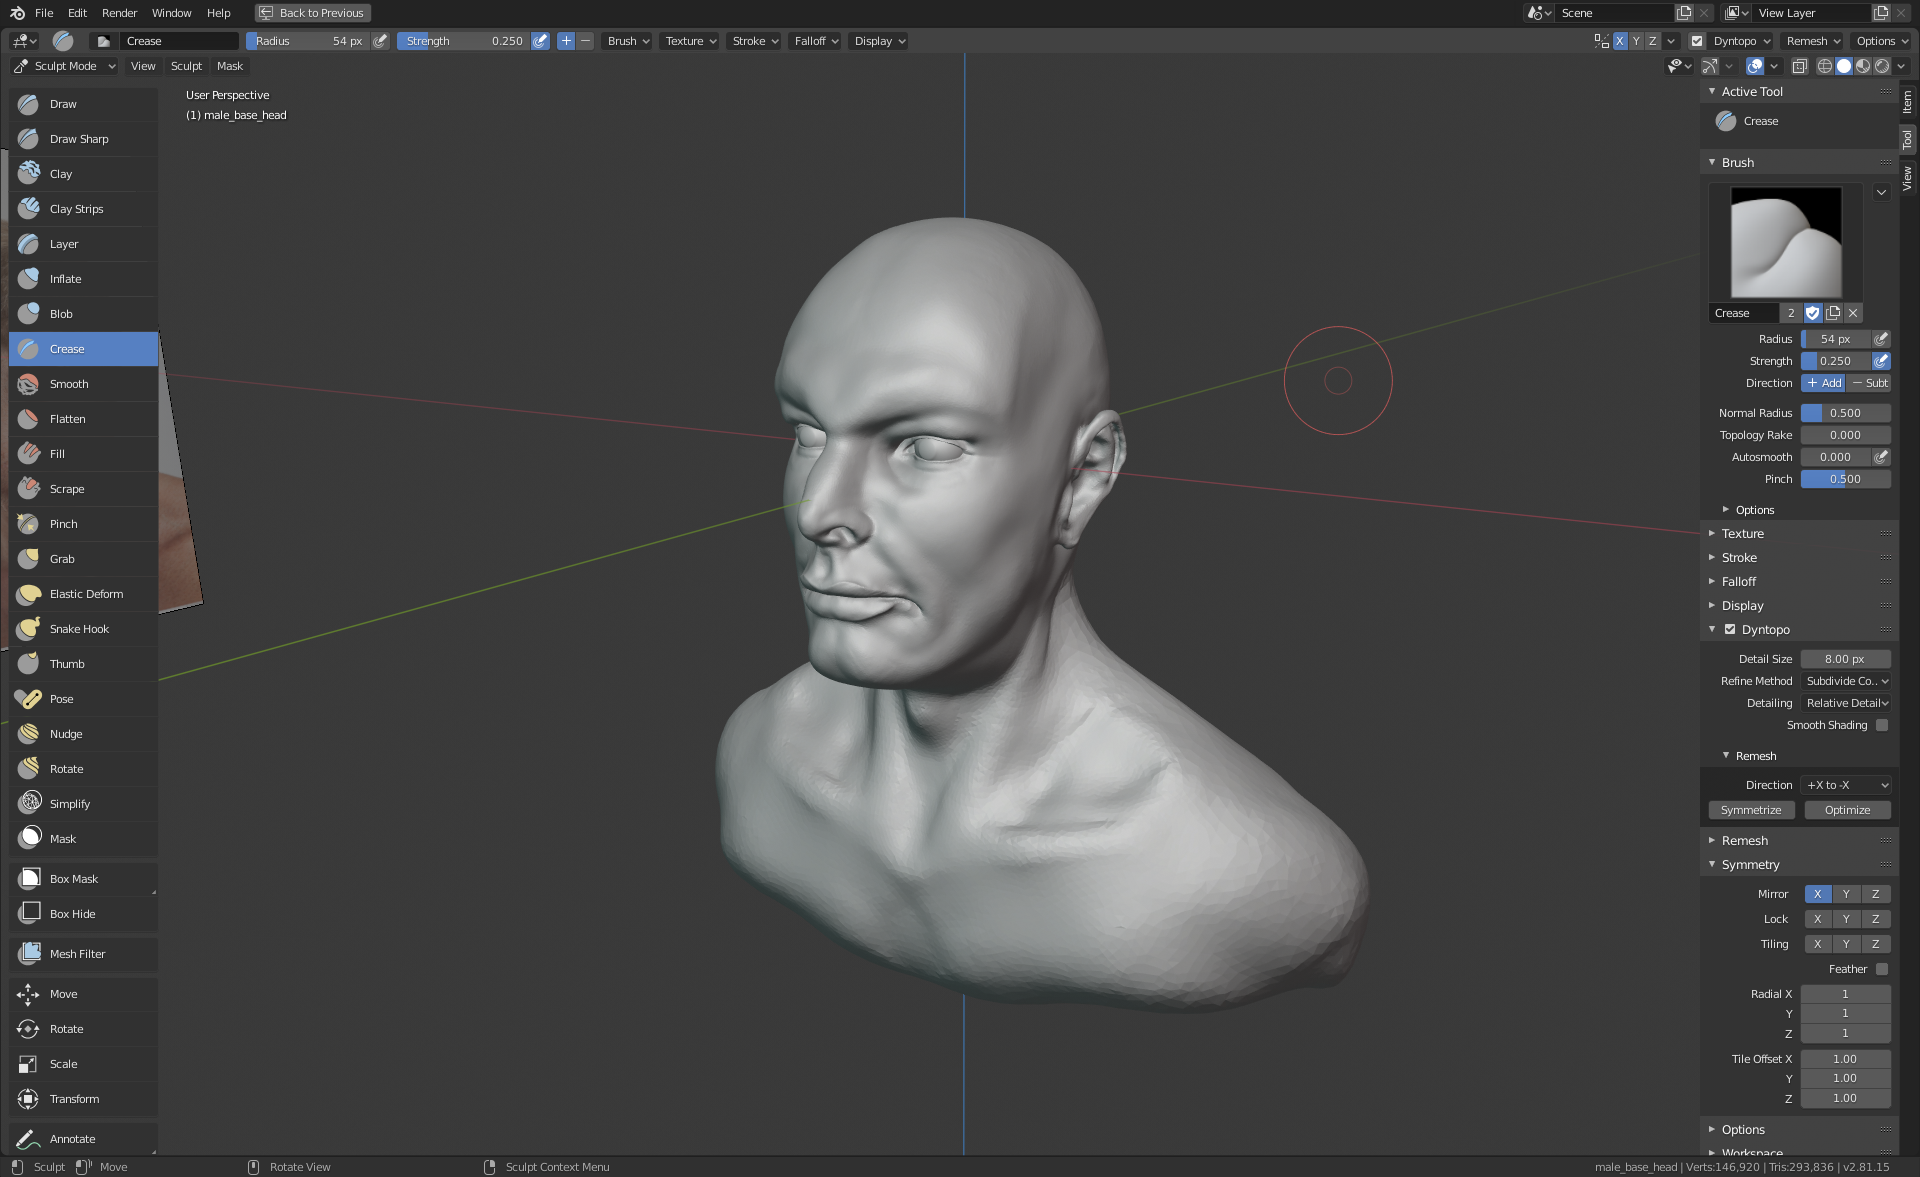Select the Annotate tool
Viewport: 1920px width, 1177px height.
pos(72,1139)
